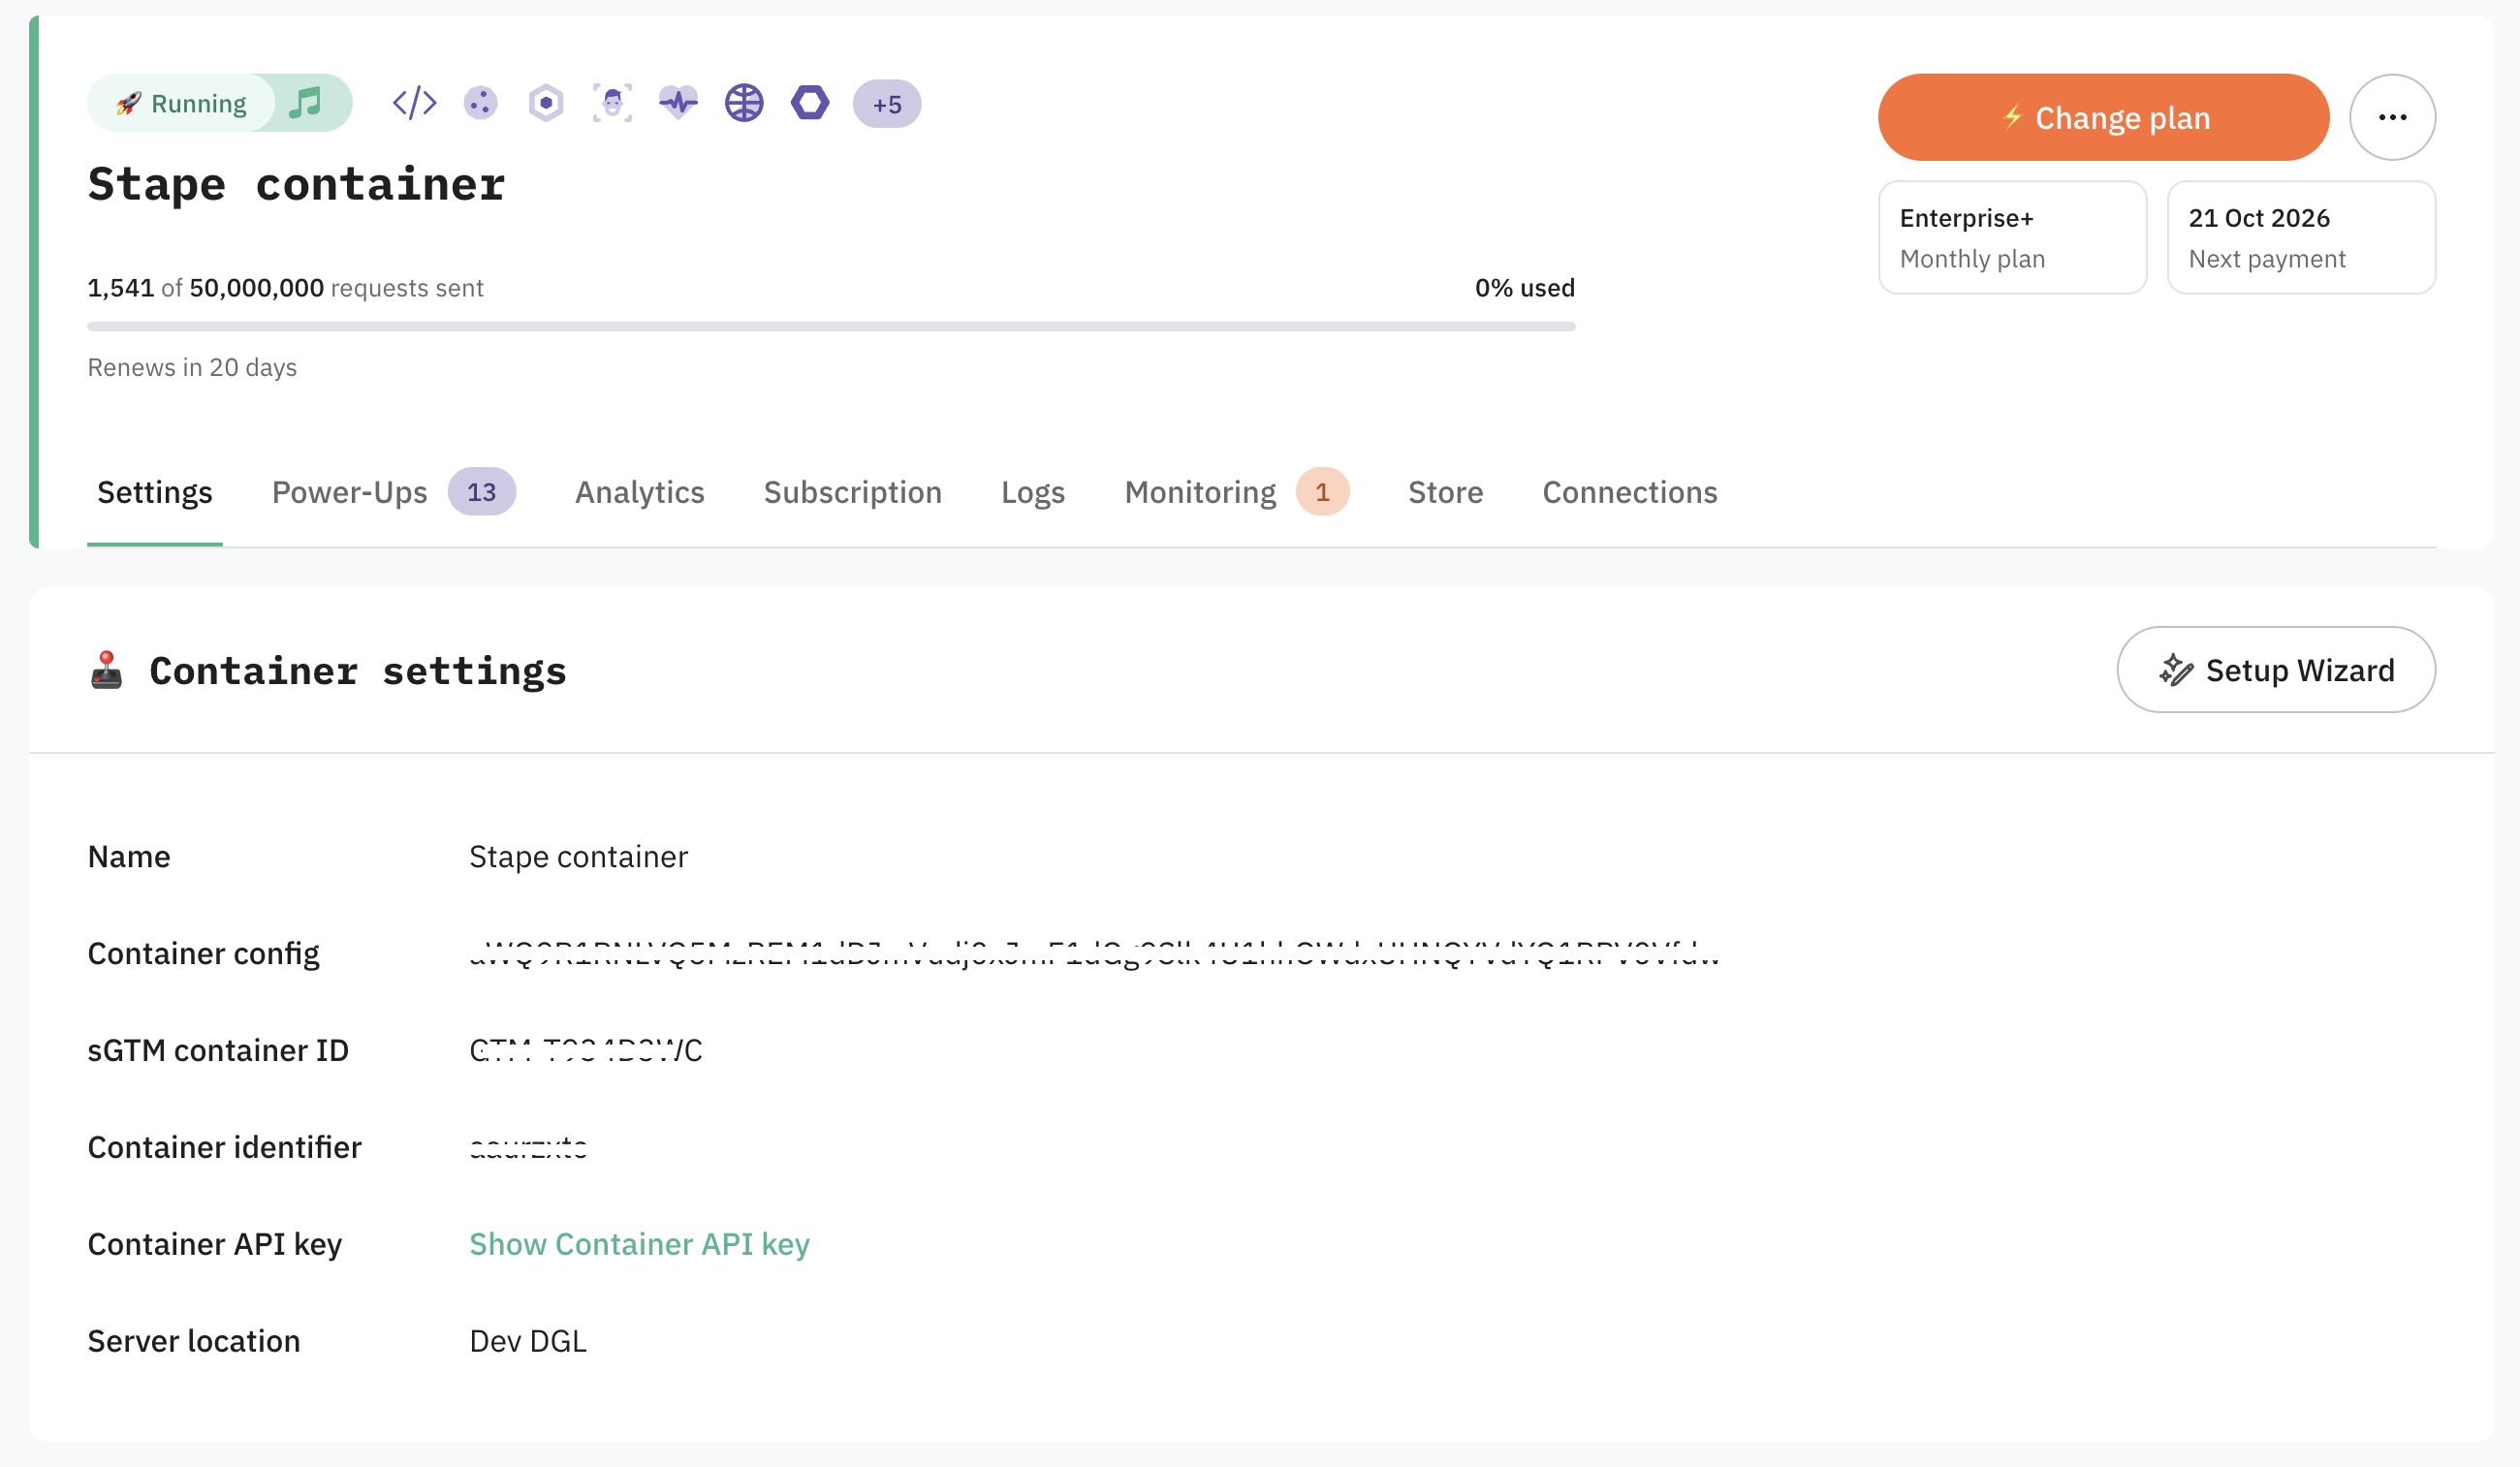Click the Stape container name value
This screenshot has width=2520, height=1467.
(x=578, y=856)
